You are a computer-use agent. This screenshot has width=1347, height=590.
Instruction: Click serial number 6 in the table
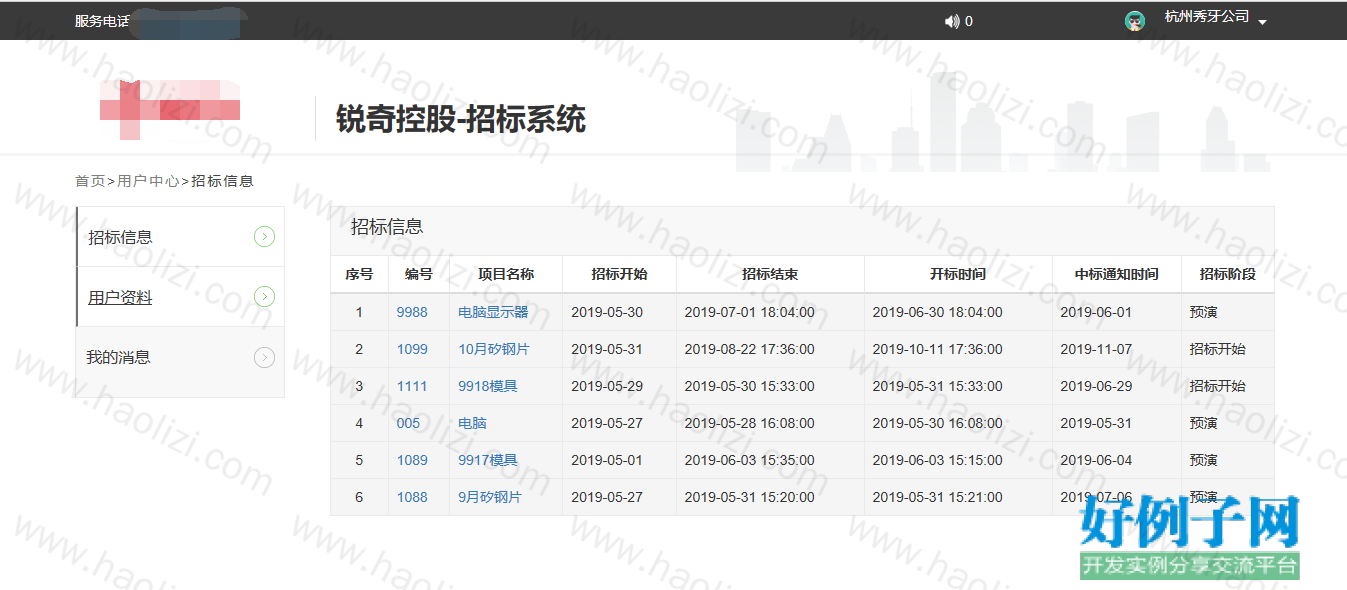tap(359, 497)
